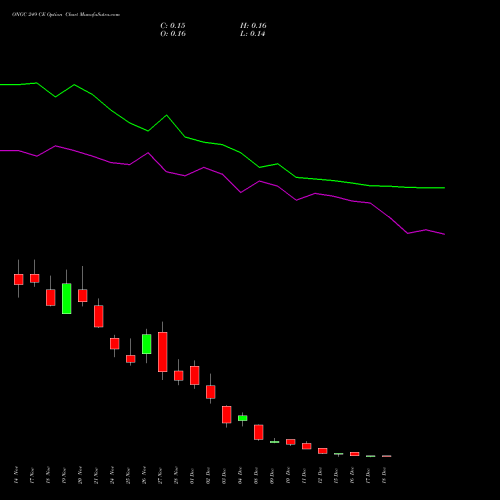The width and height of the screenshot is (500, 500).
Task: Click the purple indicator line
Action: coord(222,174)
